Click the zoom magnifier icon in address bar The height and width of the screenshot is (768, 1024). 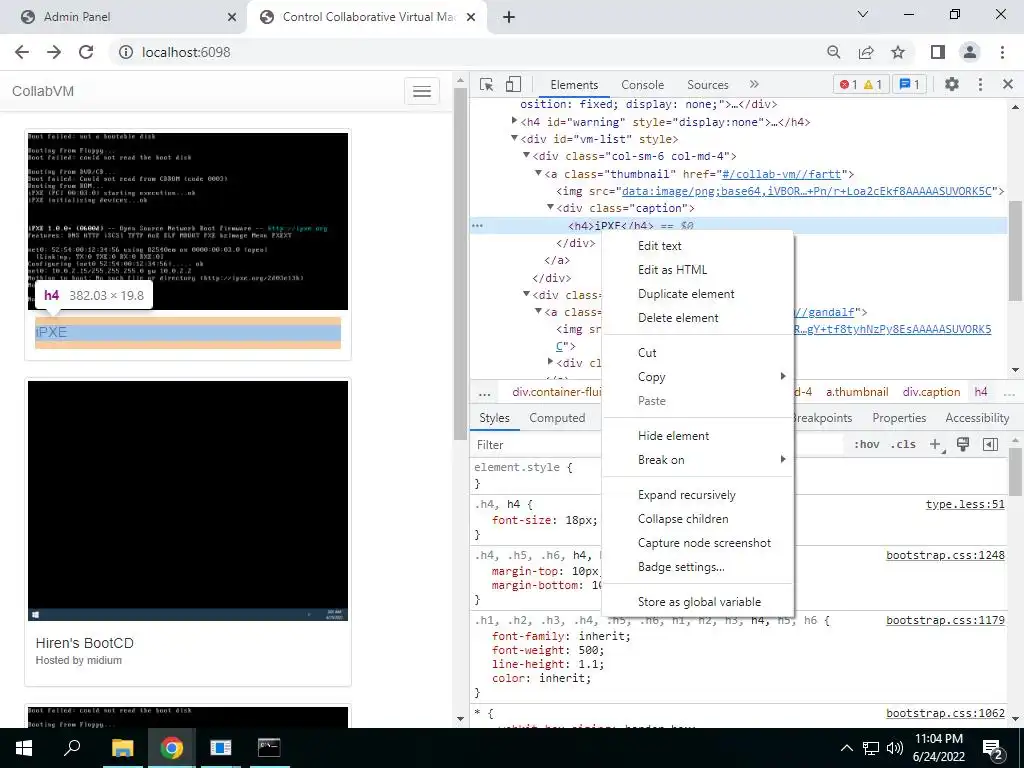tap(833, 52)
